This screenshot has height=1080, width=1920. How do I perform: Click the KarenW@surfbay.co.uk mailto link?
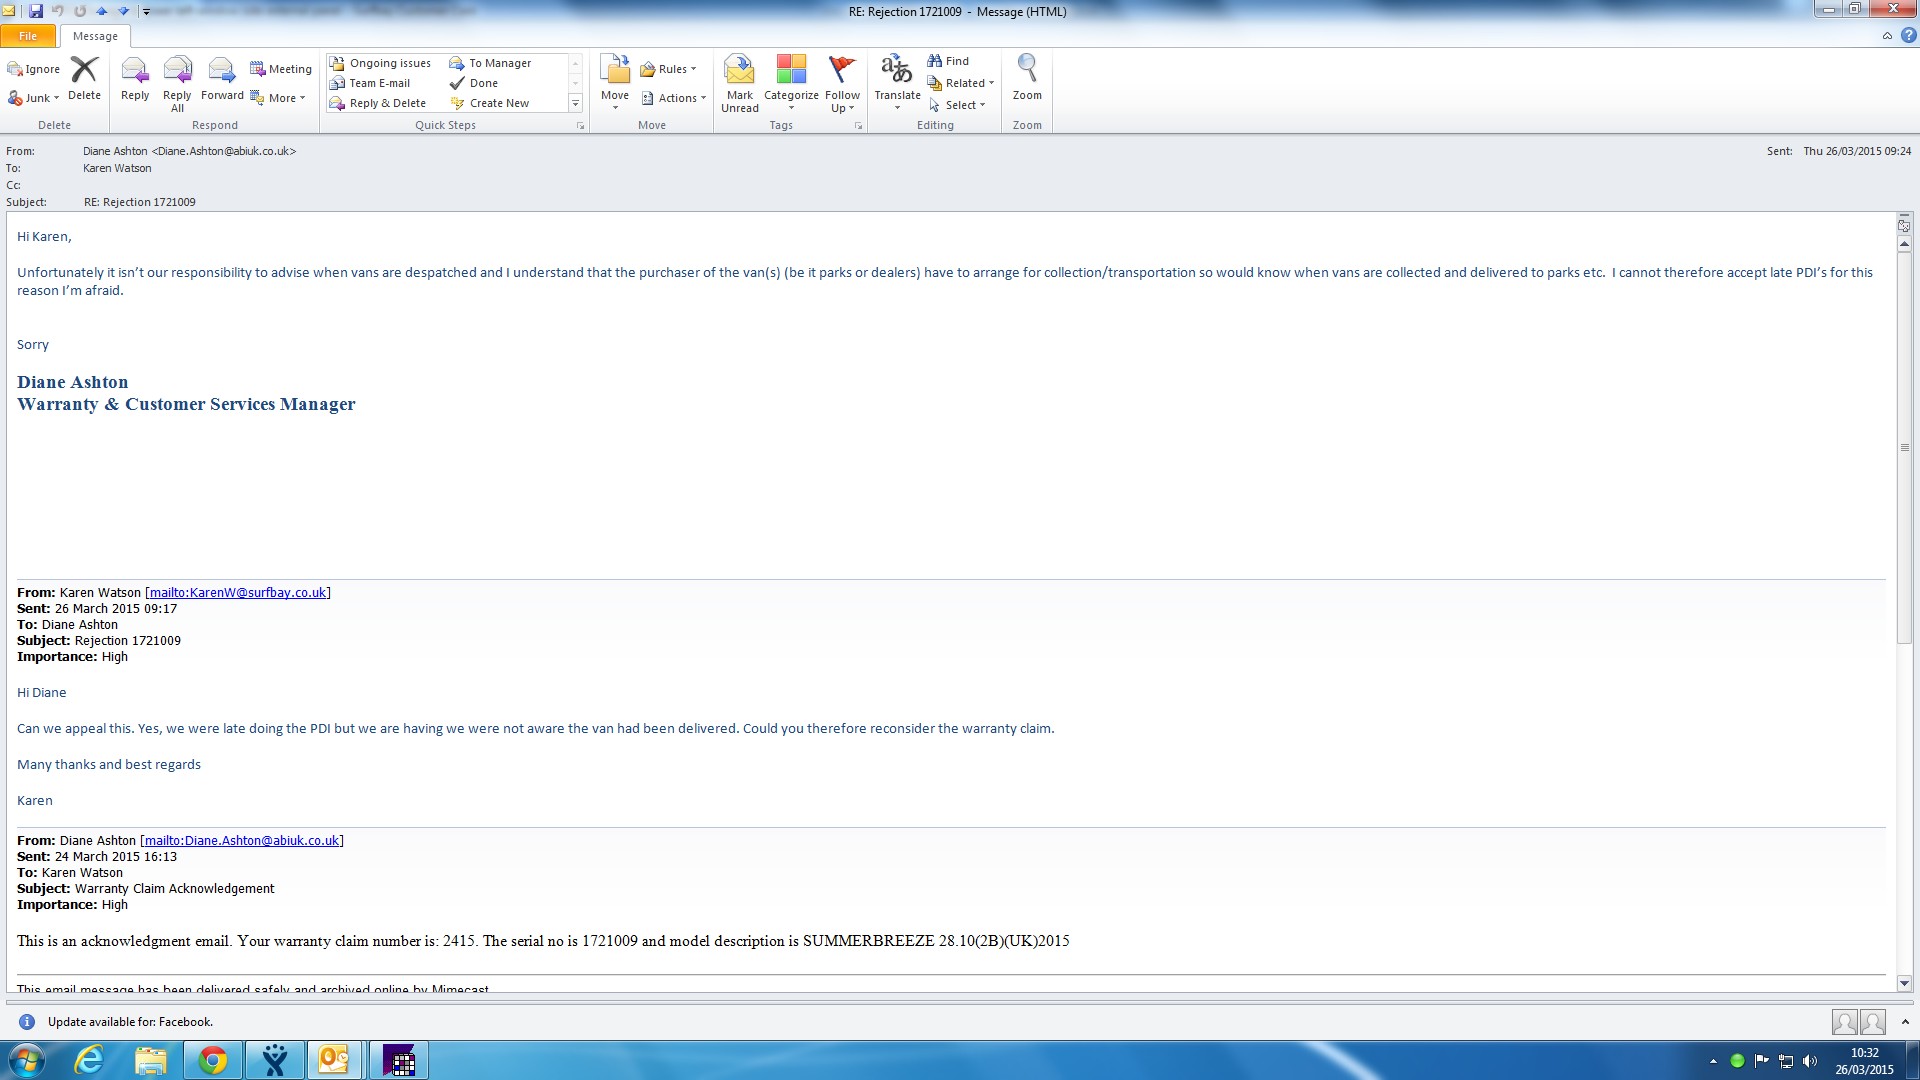tap(238, 592)
